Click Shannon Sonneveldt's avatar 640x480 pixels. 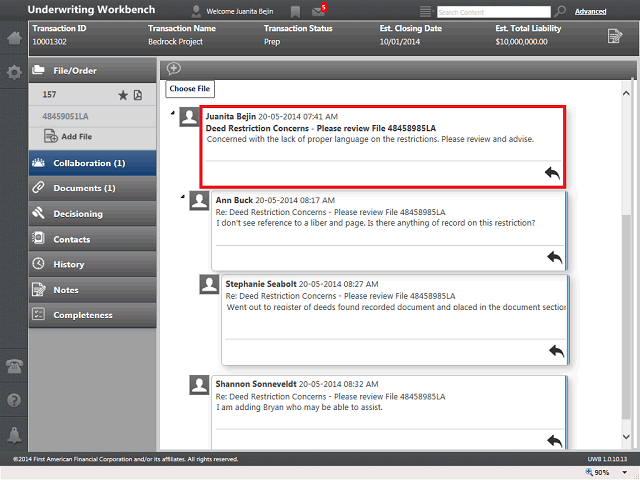[x=199, y=385]
